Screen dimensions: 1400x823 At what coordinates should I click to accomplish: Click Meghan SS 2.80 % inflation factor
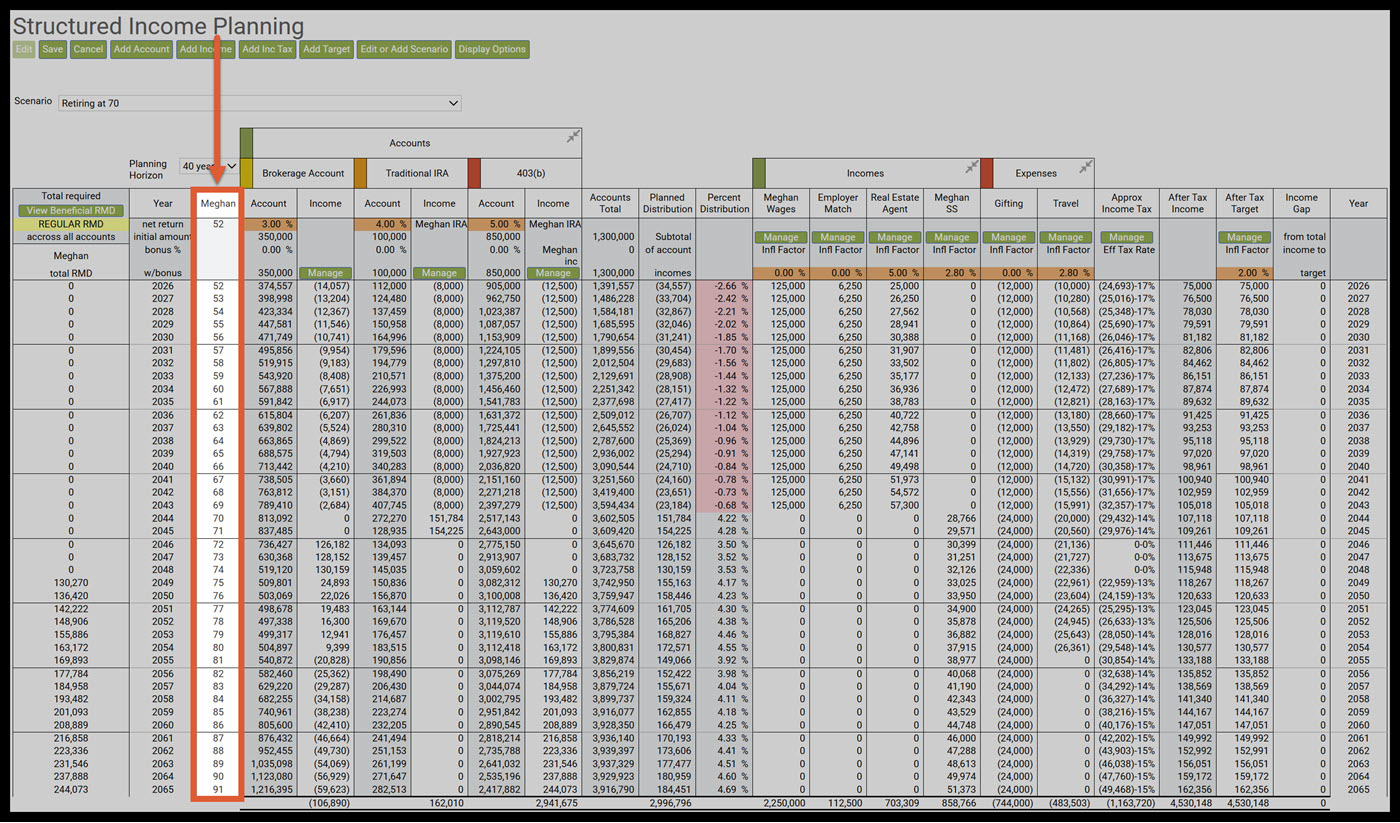[x=952, y=273]
